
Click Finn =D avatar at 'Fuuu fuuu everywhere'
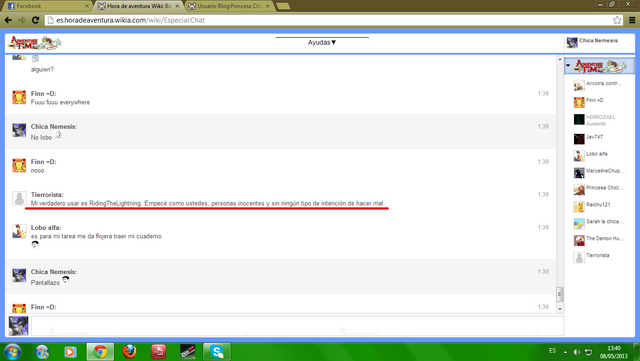coord(19,97)
